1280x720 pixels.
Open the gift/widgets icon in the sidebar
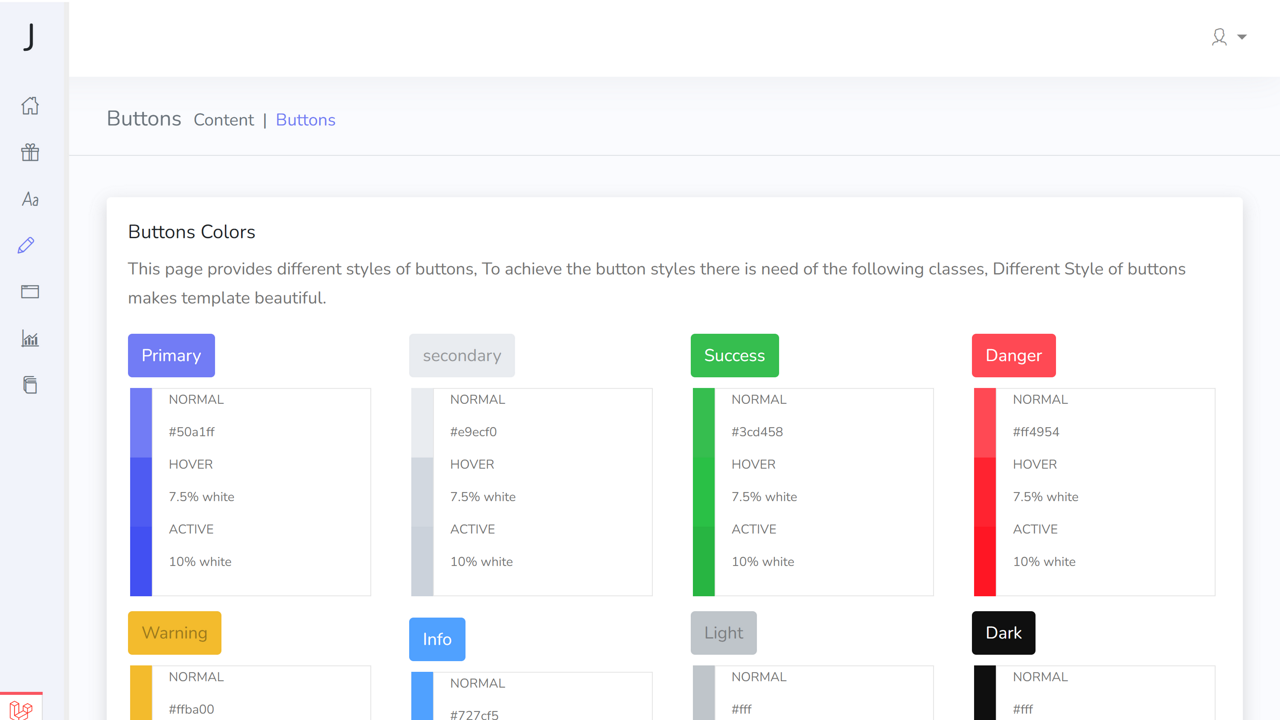click(30, 152)
